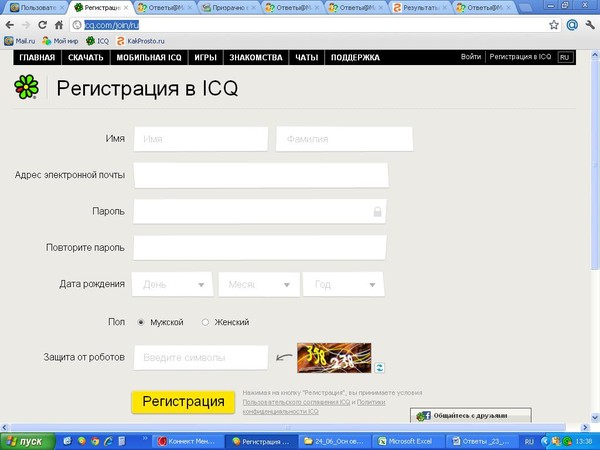This screenshot has height=450, width=600.
Task: Click the ICQ flower logo beside the heading
Action: point(26,87)
